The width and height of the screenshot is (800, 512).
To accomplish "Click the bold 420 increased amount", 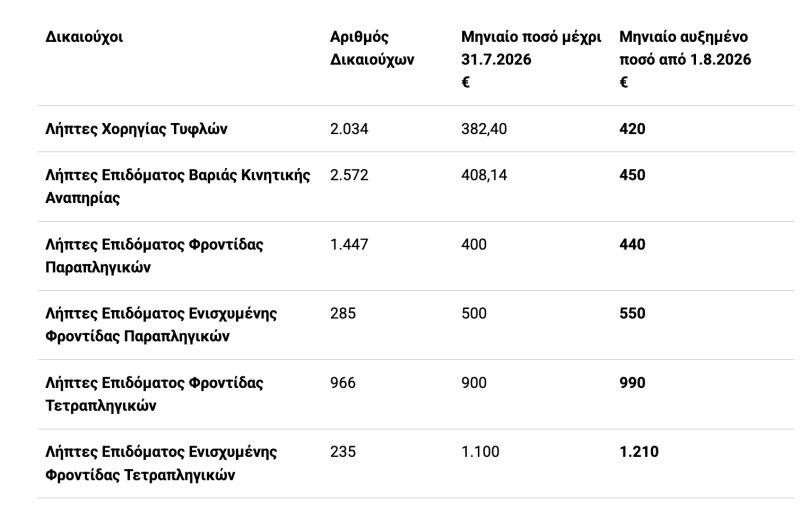I will coord(632,129).
